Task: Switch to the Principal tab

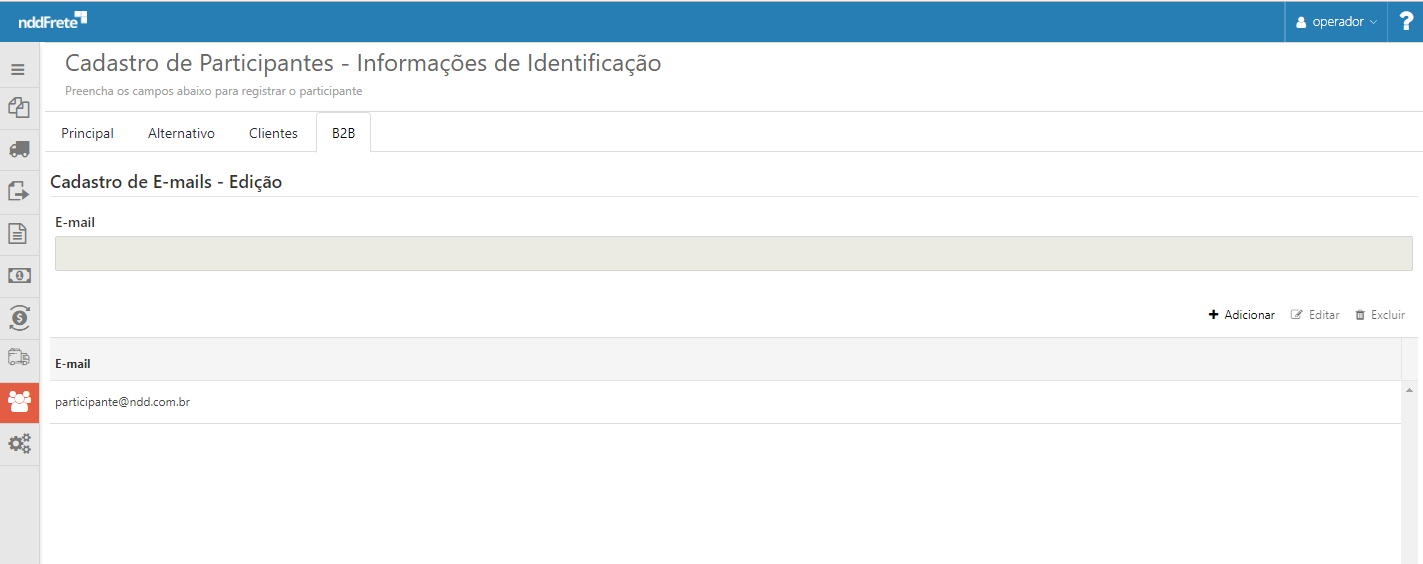Action: point(87,133)
